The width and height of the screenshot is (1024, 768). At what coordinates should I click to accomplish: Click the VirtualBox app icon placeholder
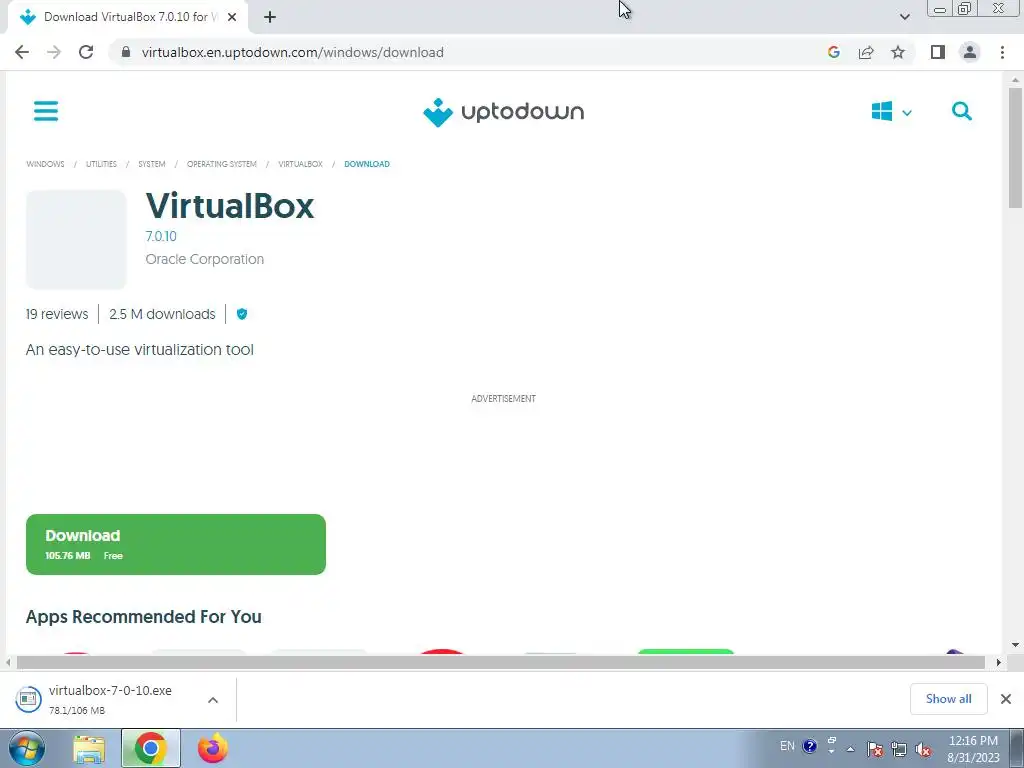click(x=76, y=239)
